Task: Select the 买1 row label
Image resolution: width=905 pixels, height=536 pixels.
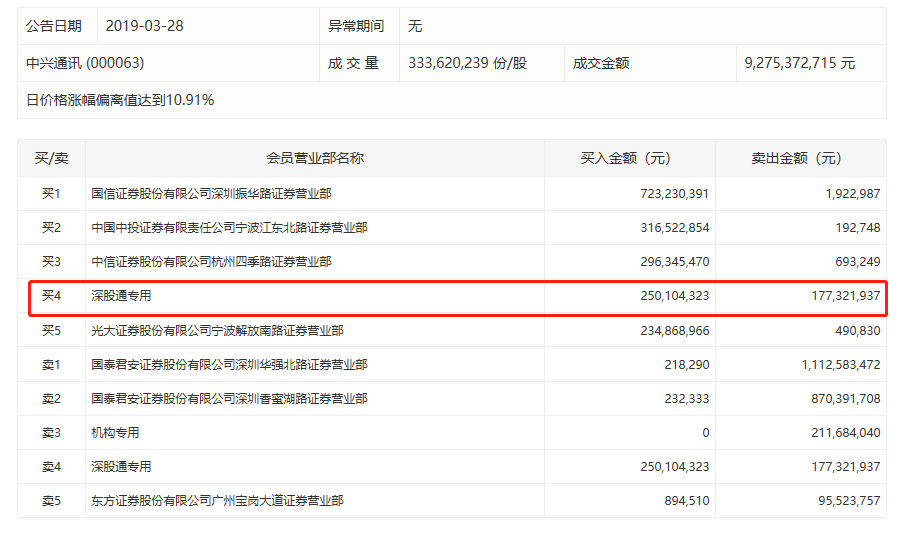Action: pyautogui.click(x=51, y=193)
